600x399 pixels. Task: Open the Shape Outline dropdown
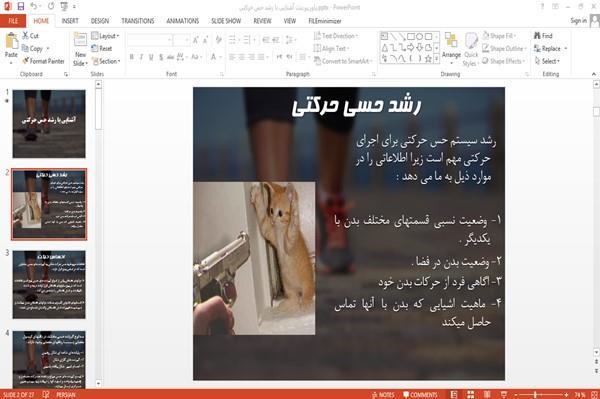pyautogui.click(x=505, y=49)
